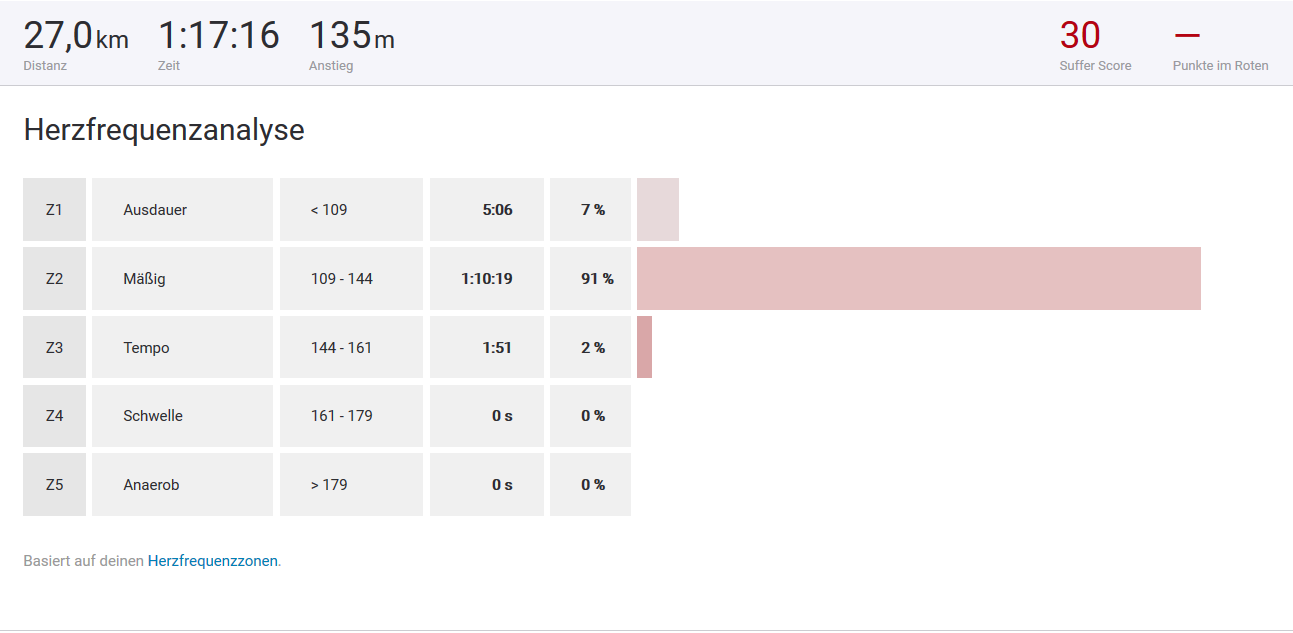Click the 109 - 144 heart rate range
This screenshot has width=1293, height=633.
(x=342, y=279)
